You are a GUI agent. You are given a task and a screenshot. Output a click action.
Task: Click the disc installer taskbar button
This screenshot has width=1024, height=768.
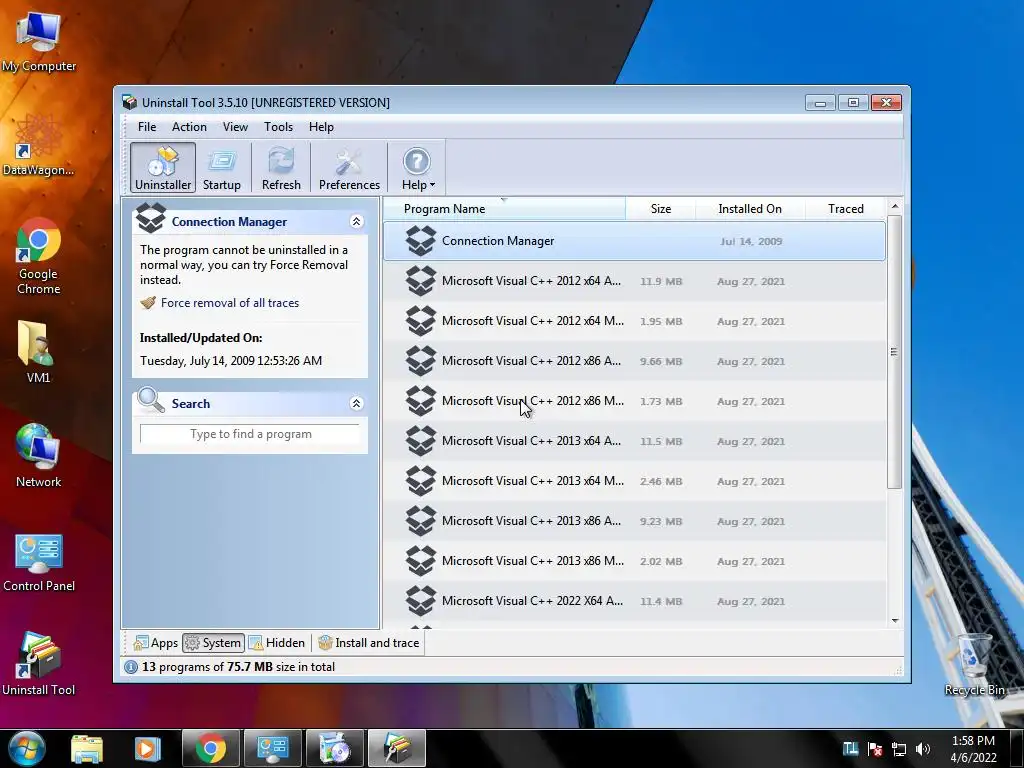[x=334, y=748]
